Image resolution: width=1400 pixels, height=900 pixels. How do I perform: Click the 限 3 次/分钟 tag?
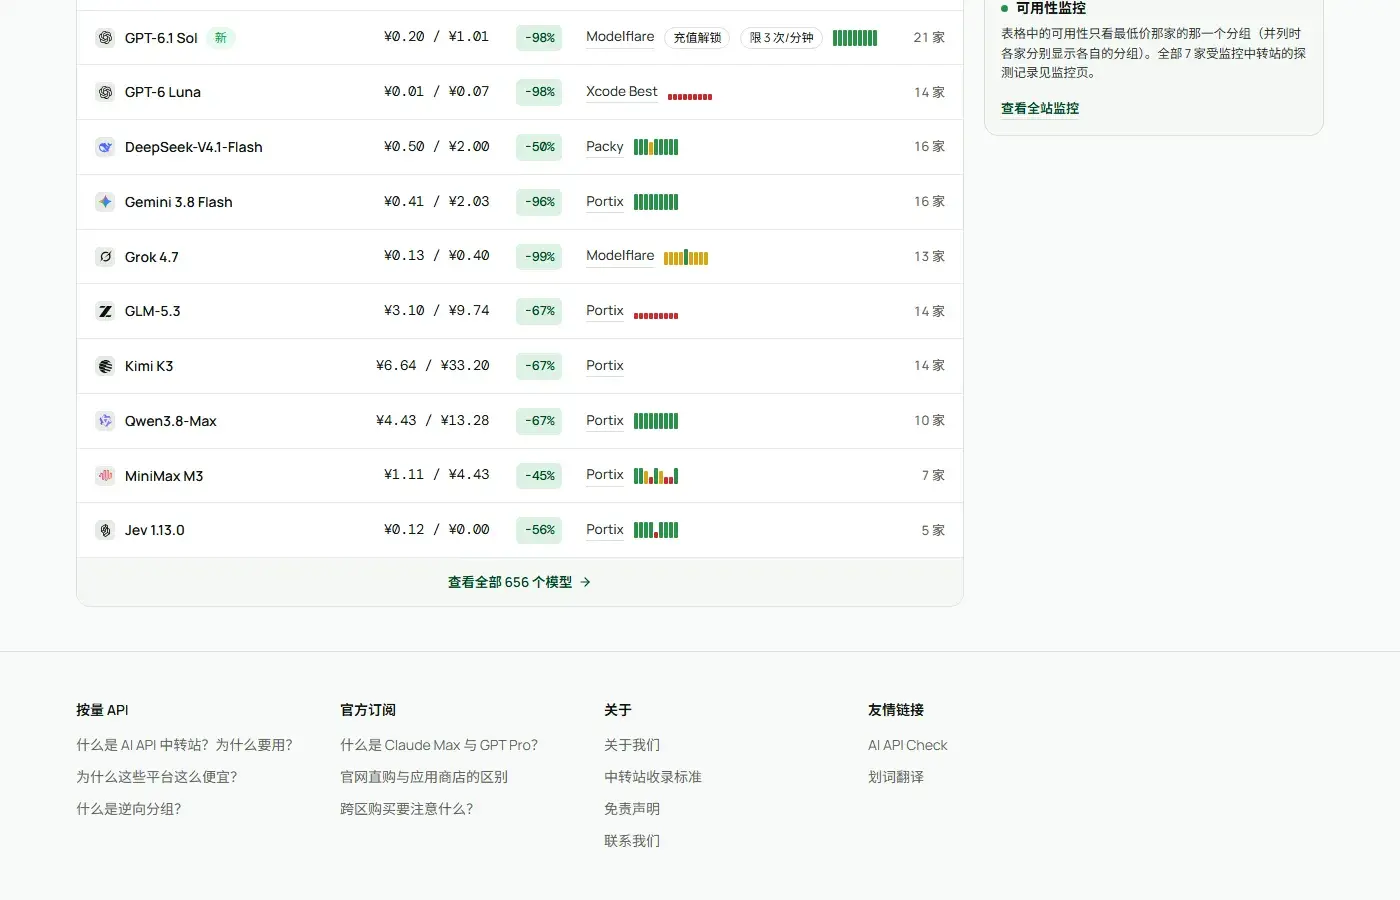782,38
